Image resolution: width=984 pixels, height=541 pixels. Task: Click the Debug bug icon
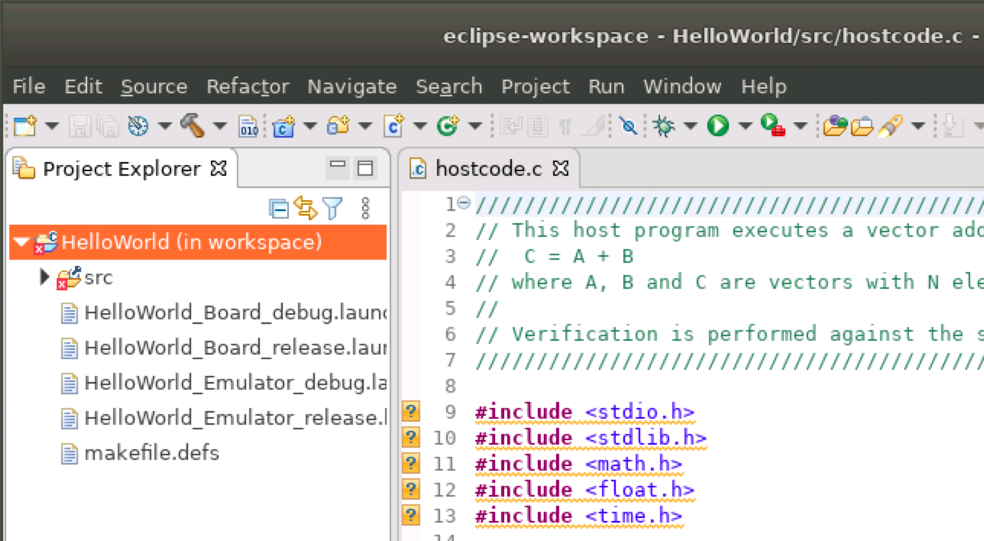pos(664,125)
